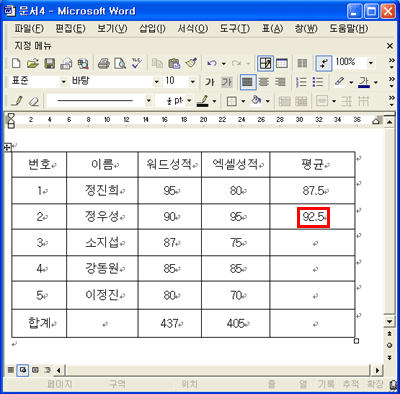Toggle center alignment button
The width and height of the screenshot is (400, 394).
[x=264, y=82]
